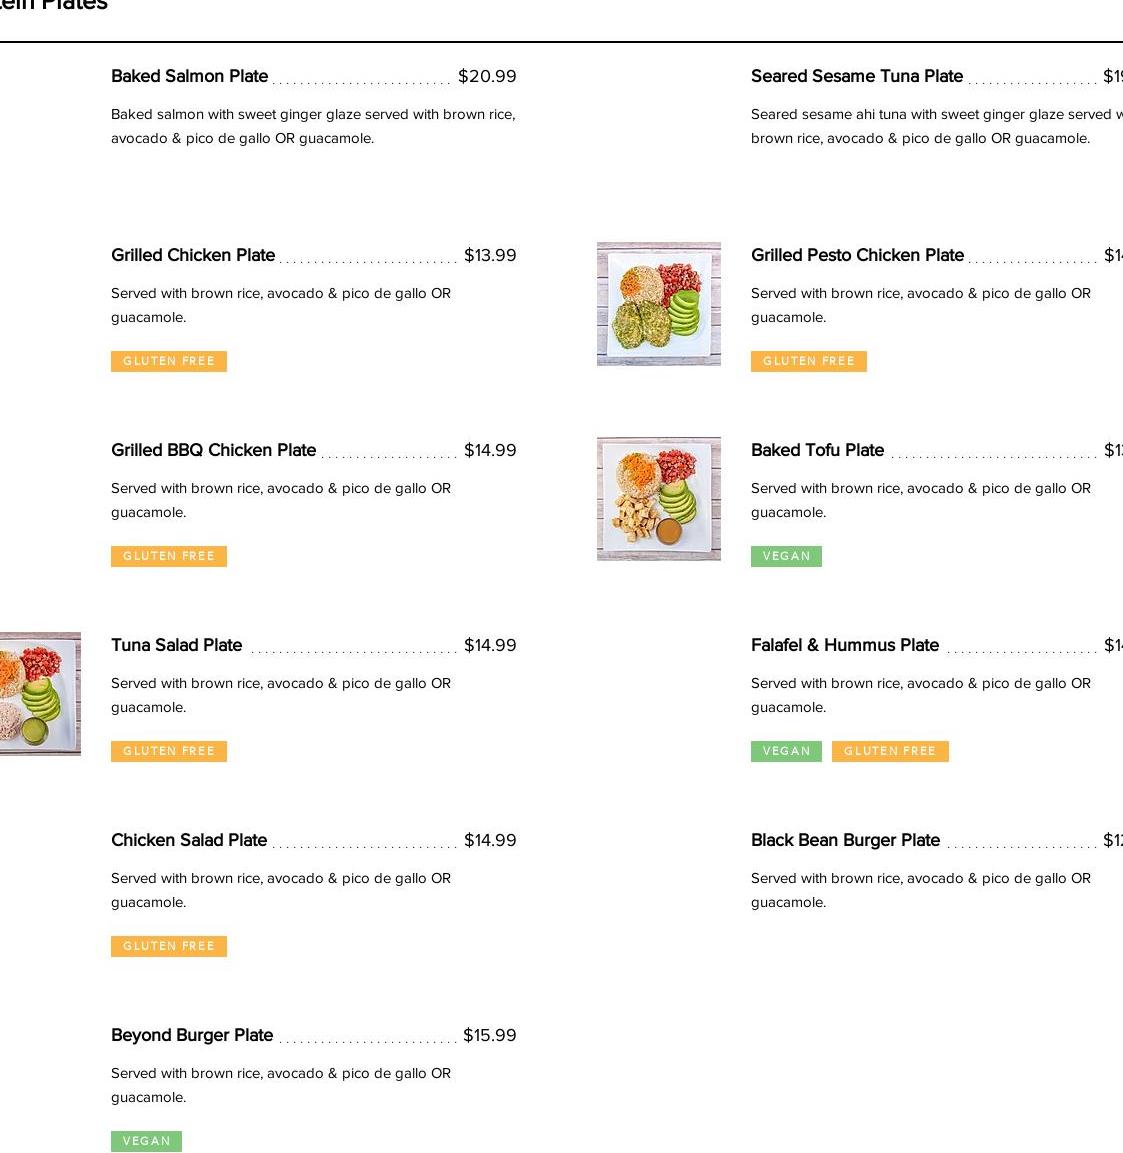Open the Seared Sesame Tuna Plate
Screen dimensions: 1123x1153
point(857,76)
